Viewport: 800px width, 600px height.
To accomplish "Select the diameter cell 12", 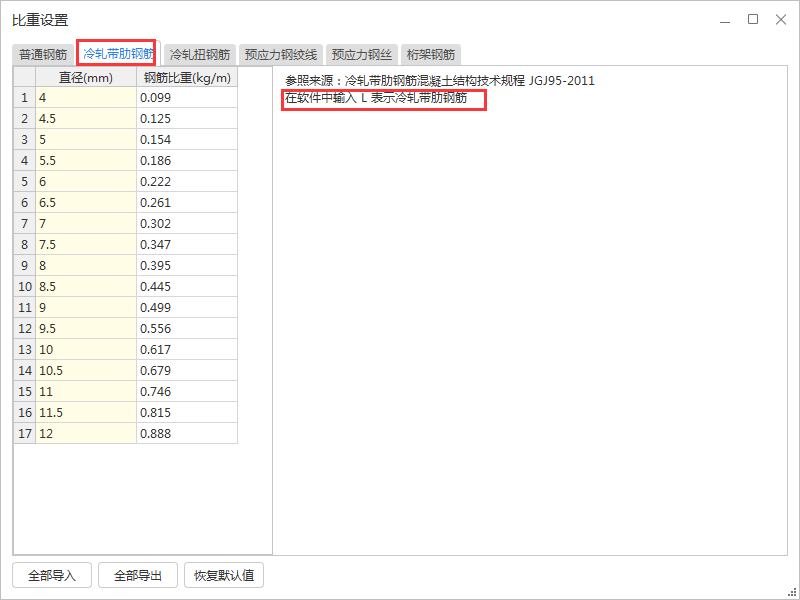I will click(86, 433).
